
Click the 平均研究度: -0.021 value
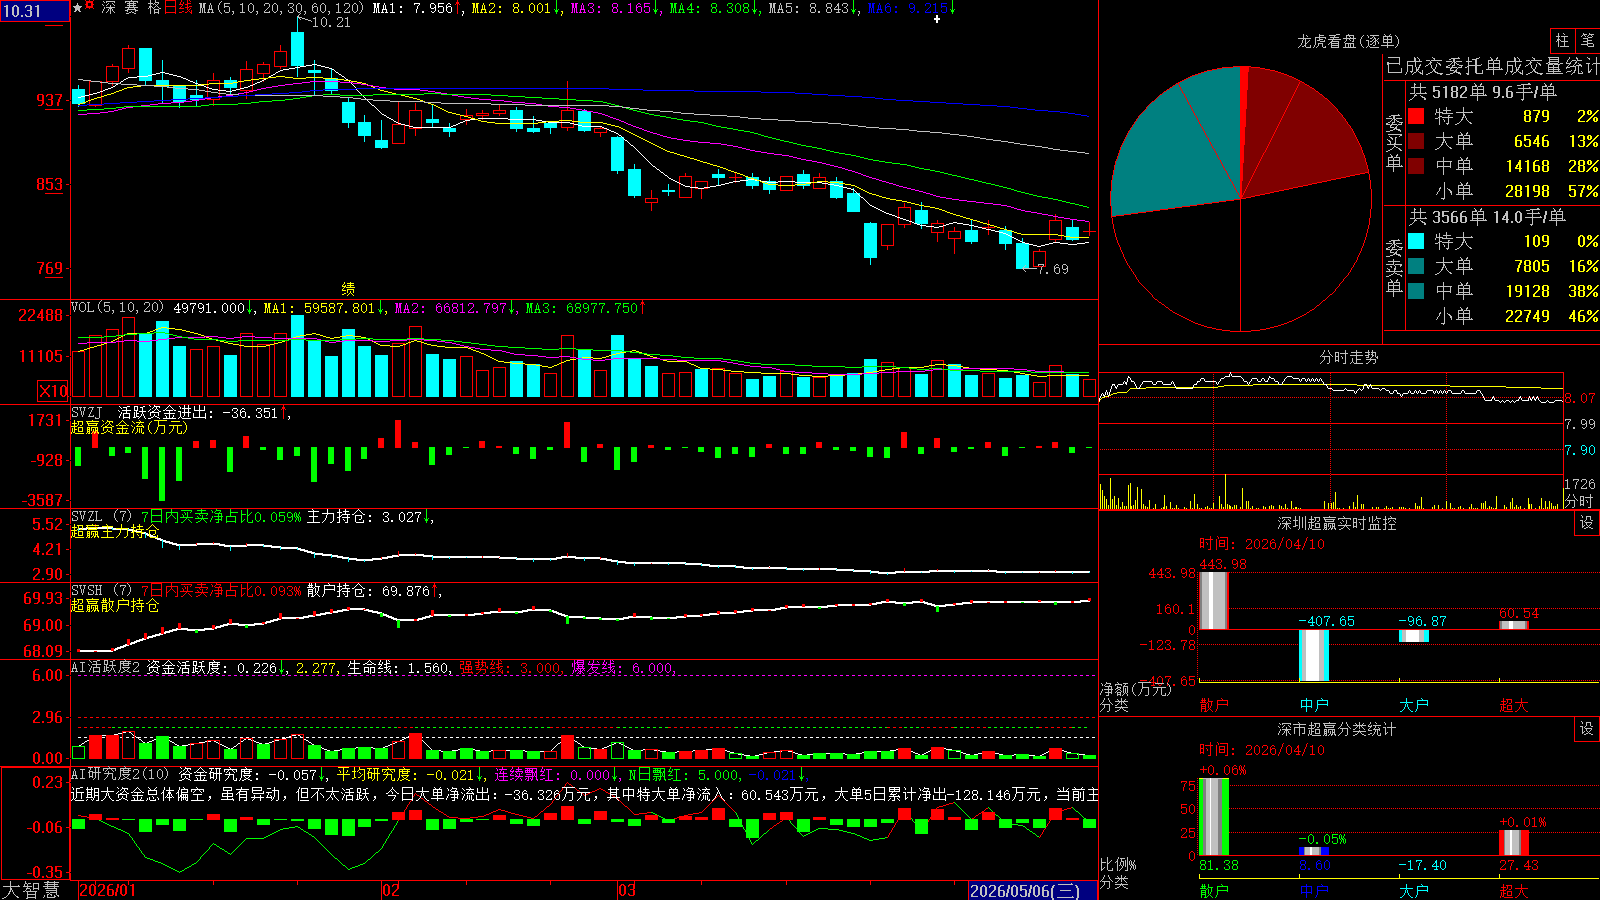point(408,775)
